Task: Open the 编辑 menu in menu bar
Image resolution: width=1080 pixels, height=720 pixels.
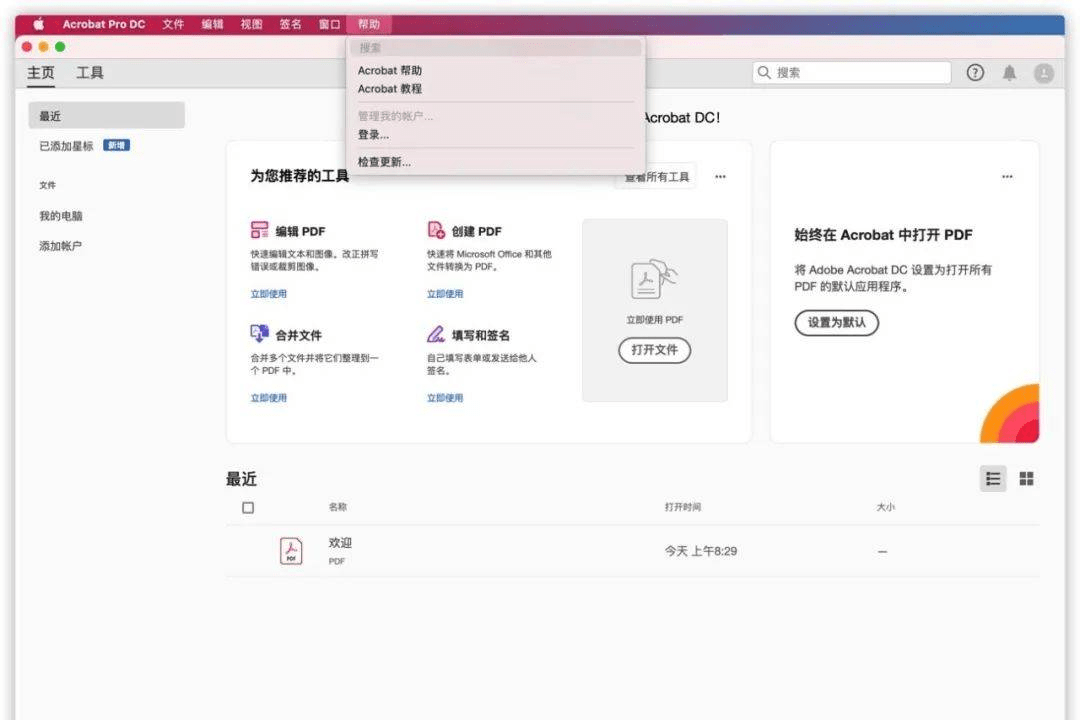Action: click(212, 24)
